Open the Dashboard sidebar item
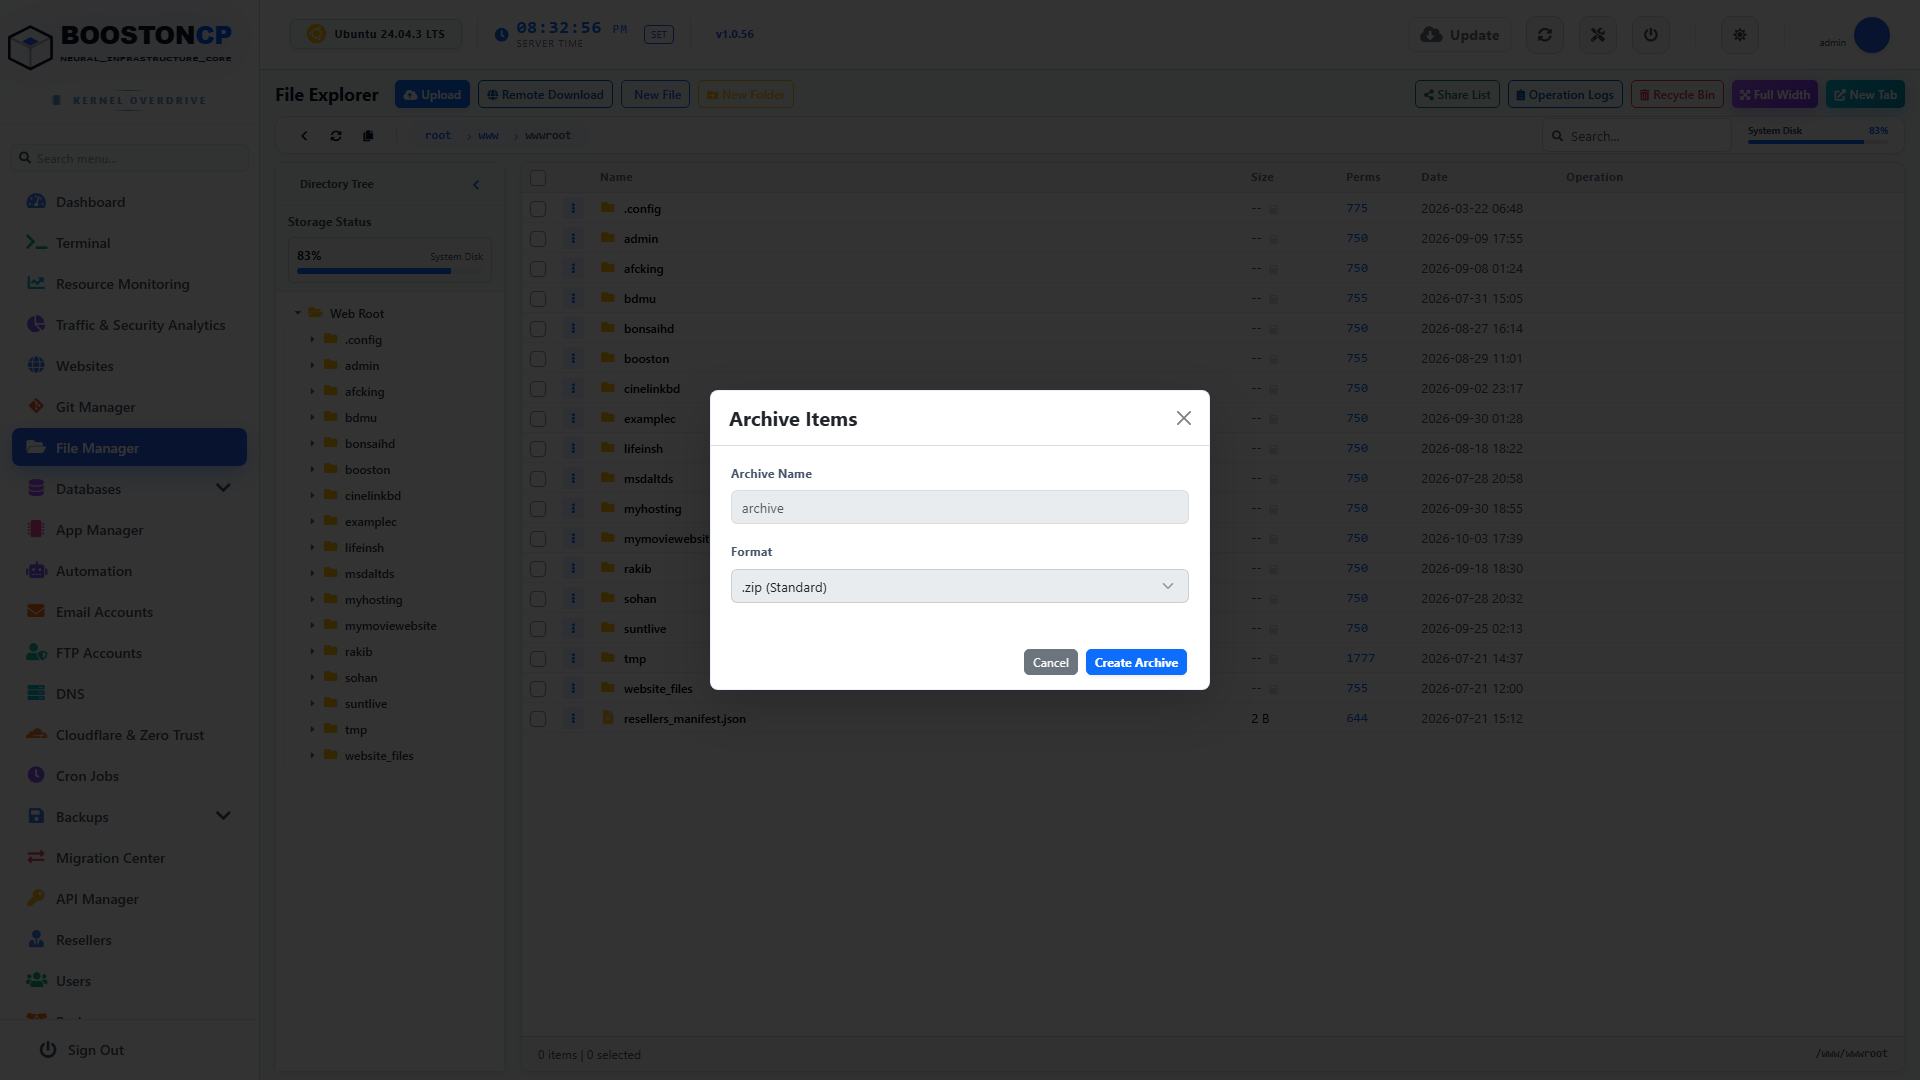This screenshot has height=1080, width=1920. [x=129, y=201]
